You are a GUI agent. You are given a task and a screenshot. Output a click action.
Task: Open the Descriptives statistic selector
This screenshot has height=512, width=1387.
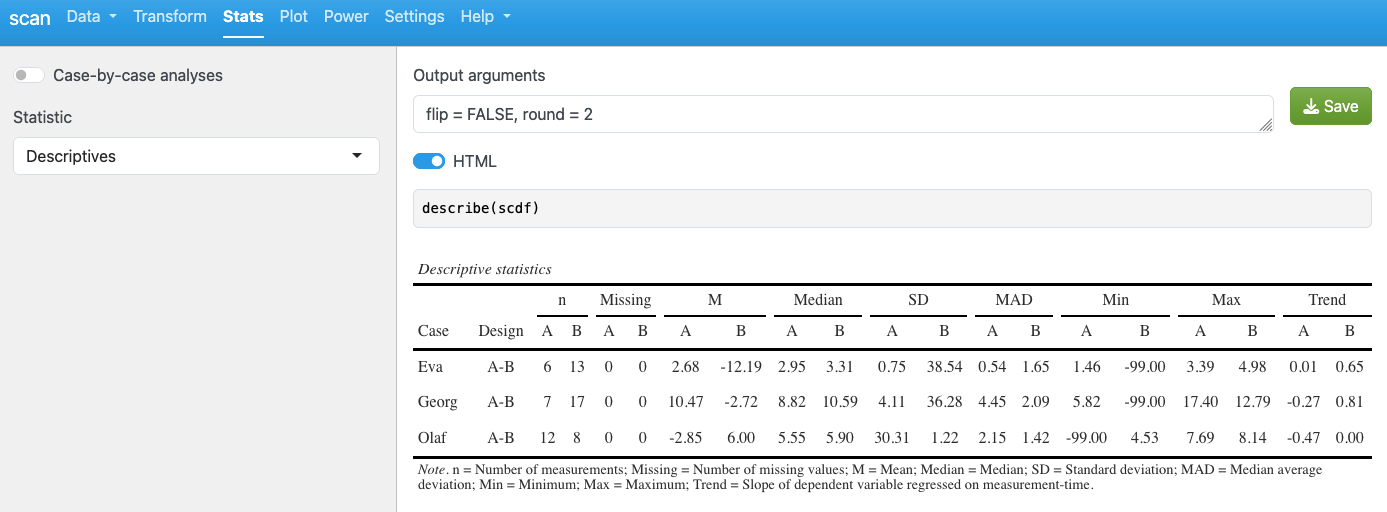(x=196, y=156)
